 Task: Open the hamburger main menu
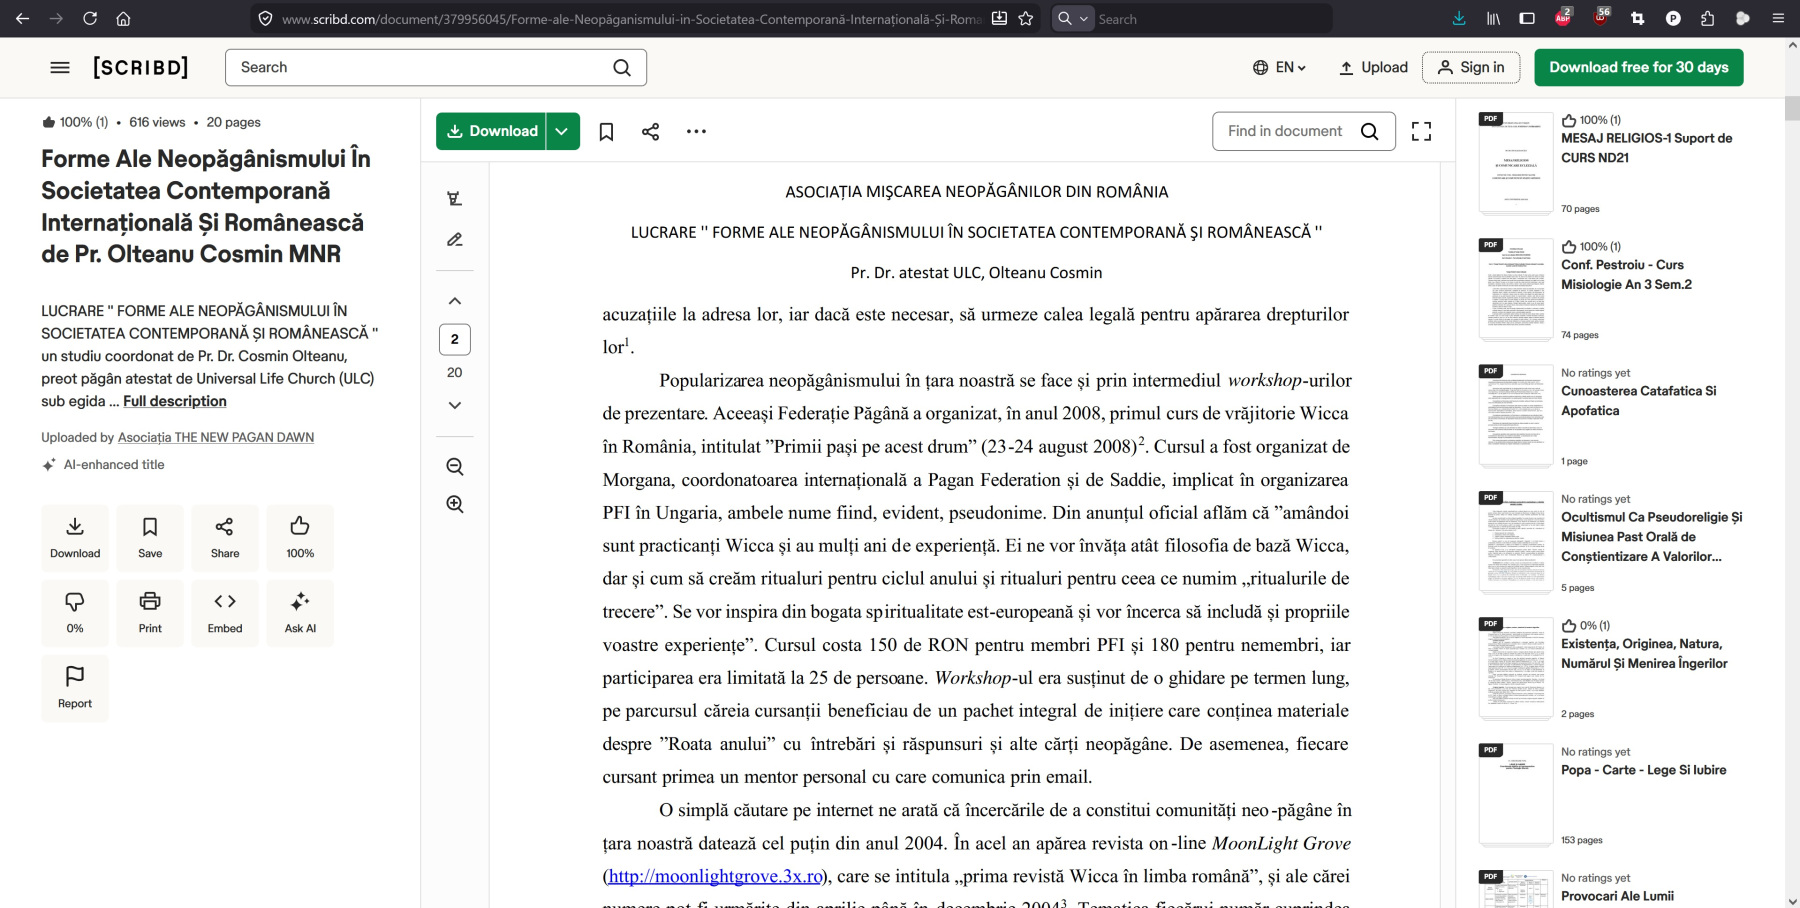tap(60, 67)
